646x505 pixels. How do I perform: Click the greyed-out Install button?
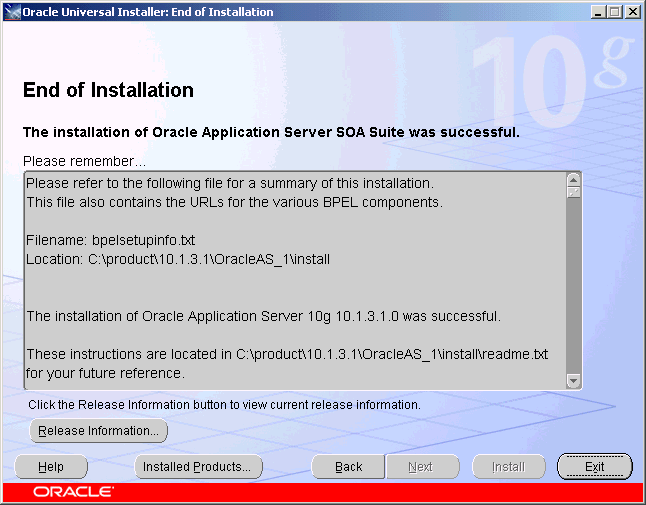point(509,467)
